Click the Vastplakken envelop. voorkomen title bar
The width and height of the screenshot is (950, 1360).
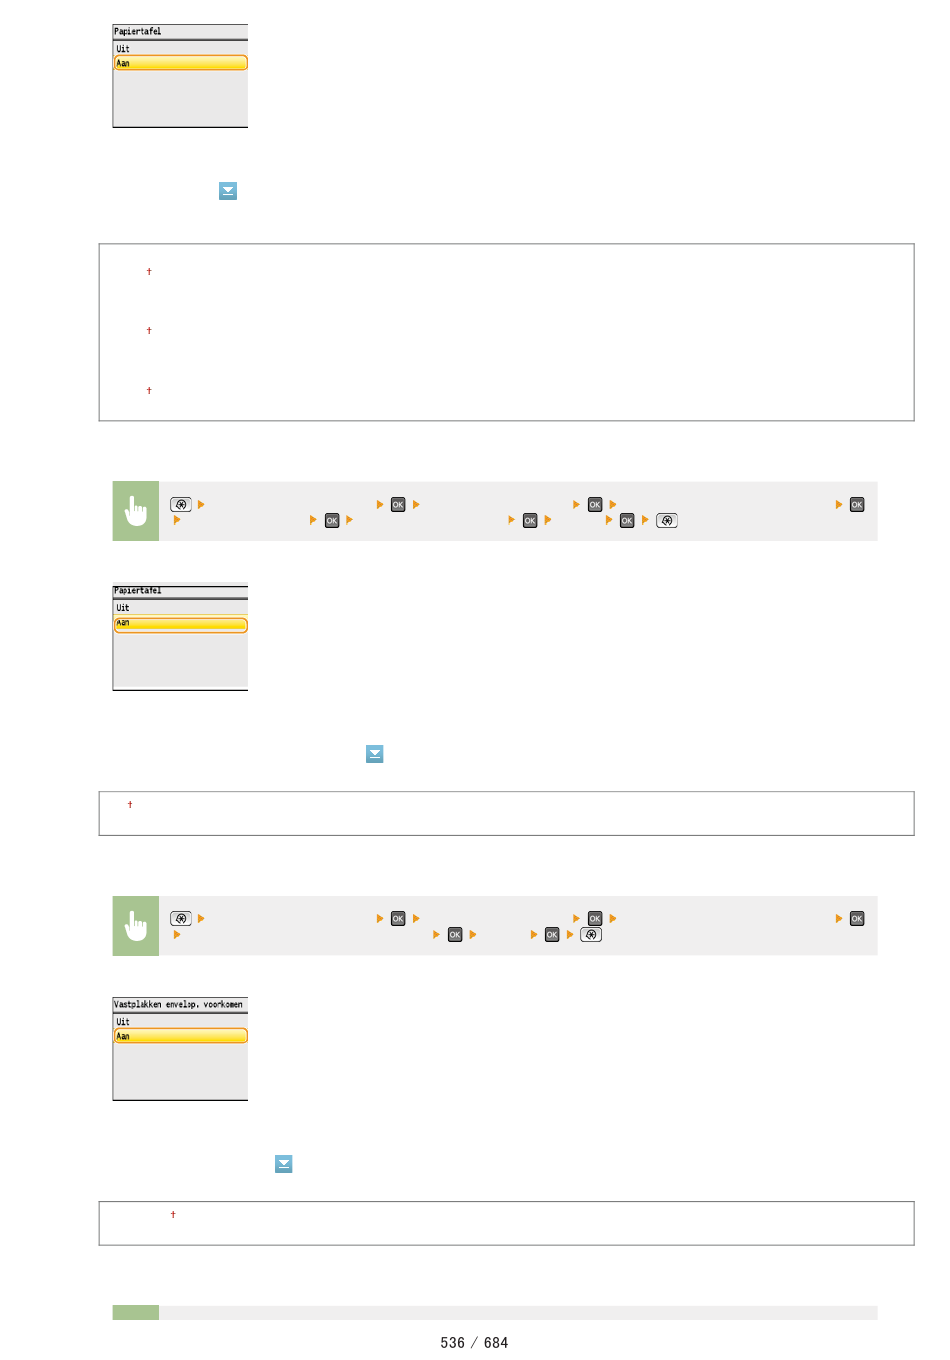coord(180,1004)
